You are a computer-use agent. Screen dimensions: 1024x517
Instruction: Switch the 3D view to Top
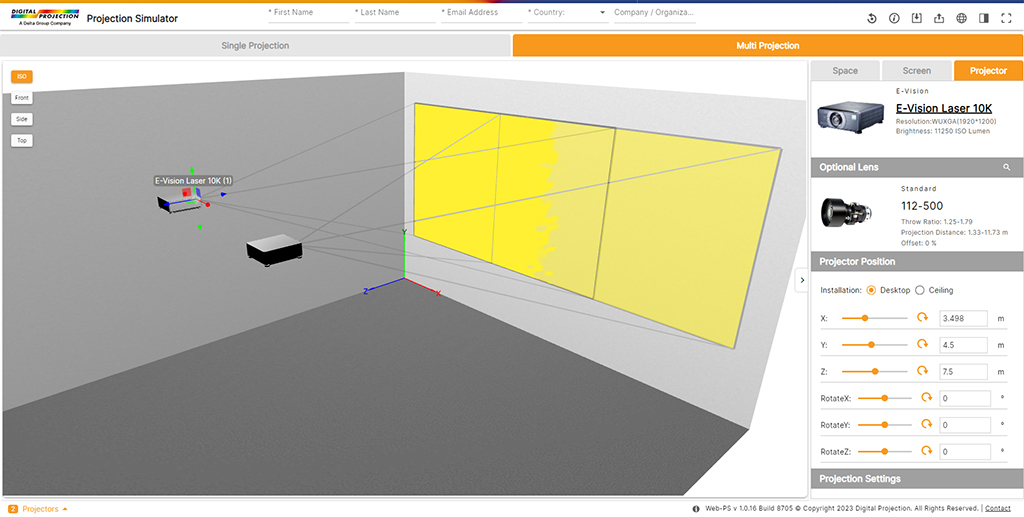click(x=21, y=141)
